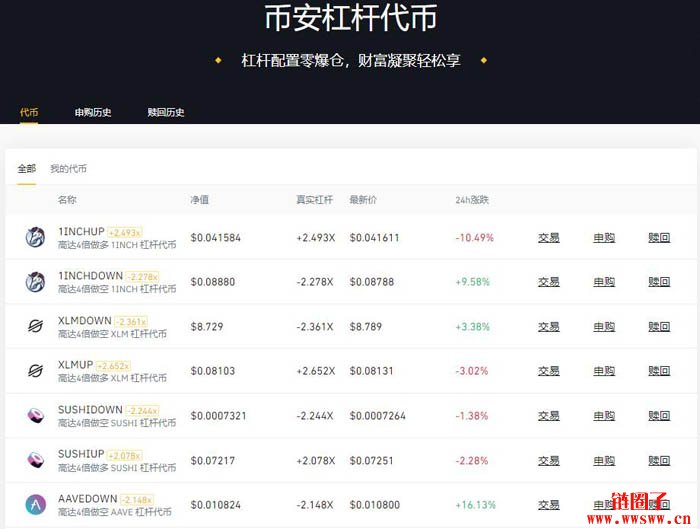Click 申购 link for XLMUP
Screen dimensions: 700x529
pos(604,371)
